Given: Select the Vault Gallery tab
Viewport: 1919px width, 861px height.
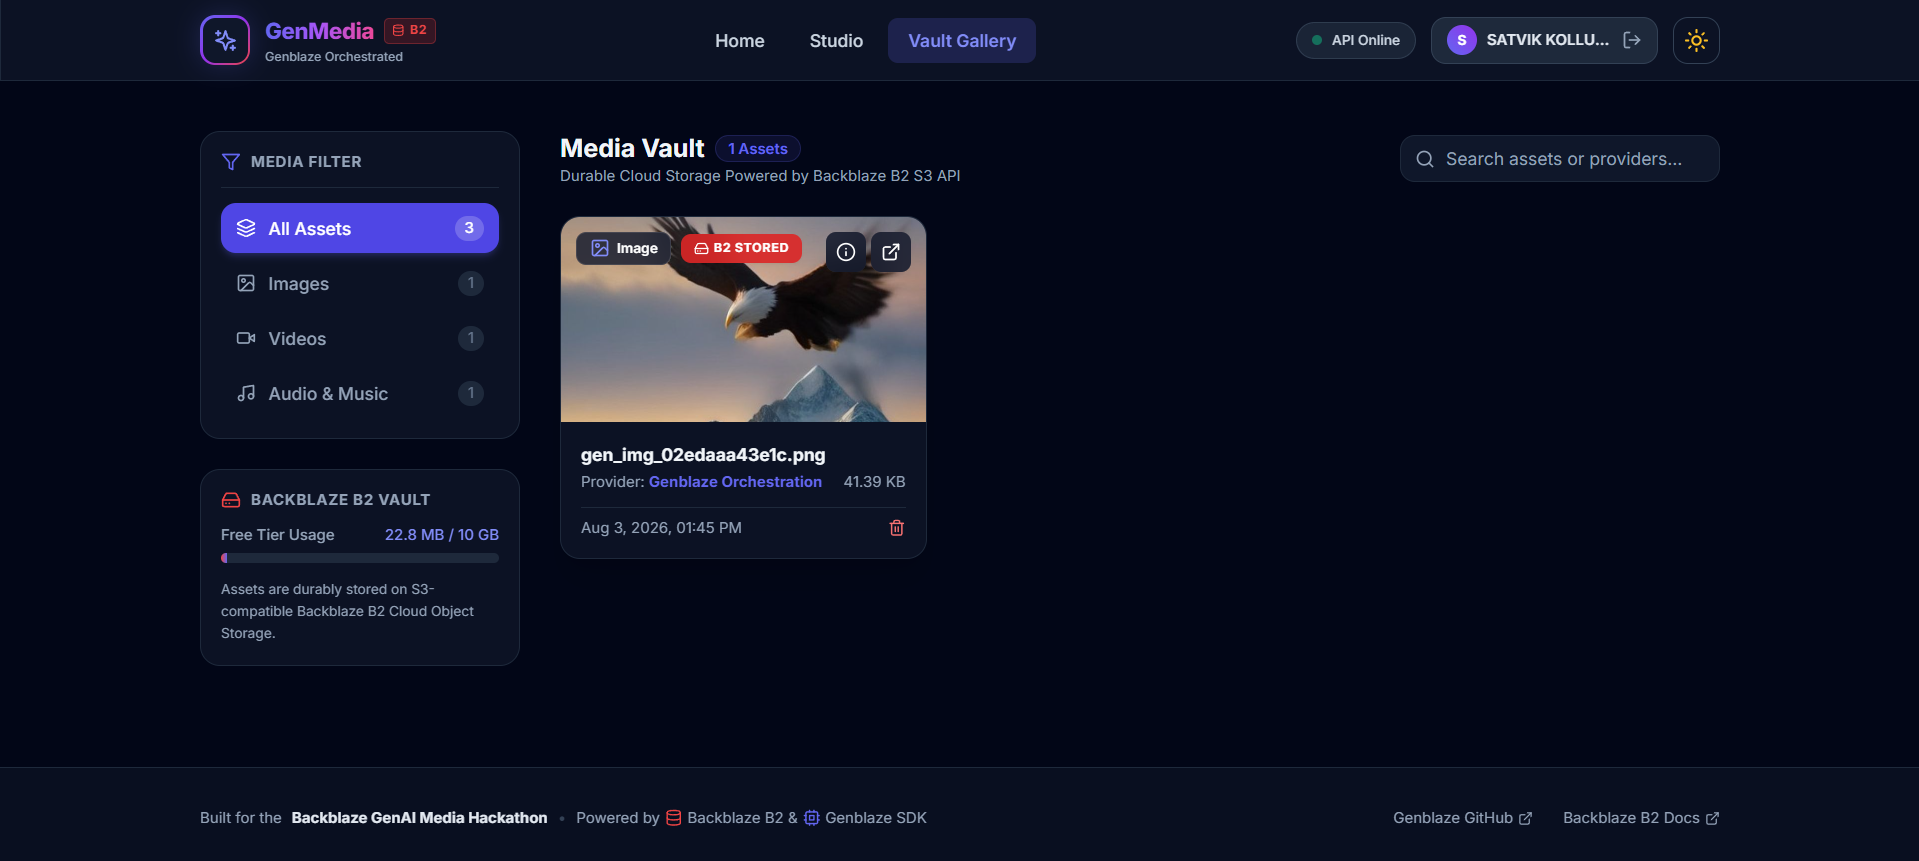Looking at the screenshot, I should (x=962, y=41).
